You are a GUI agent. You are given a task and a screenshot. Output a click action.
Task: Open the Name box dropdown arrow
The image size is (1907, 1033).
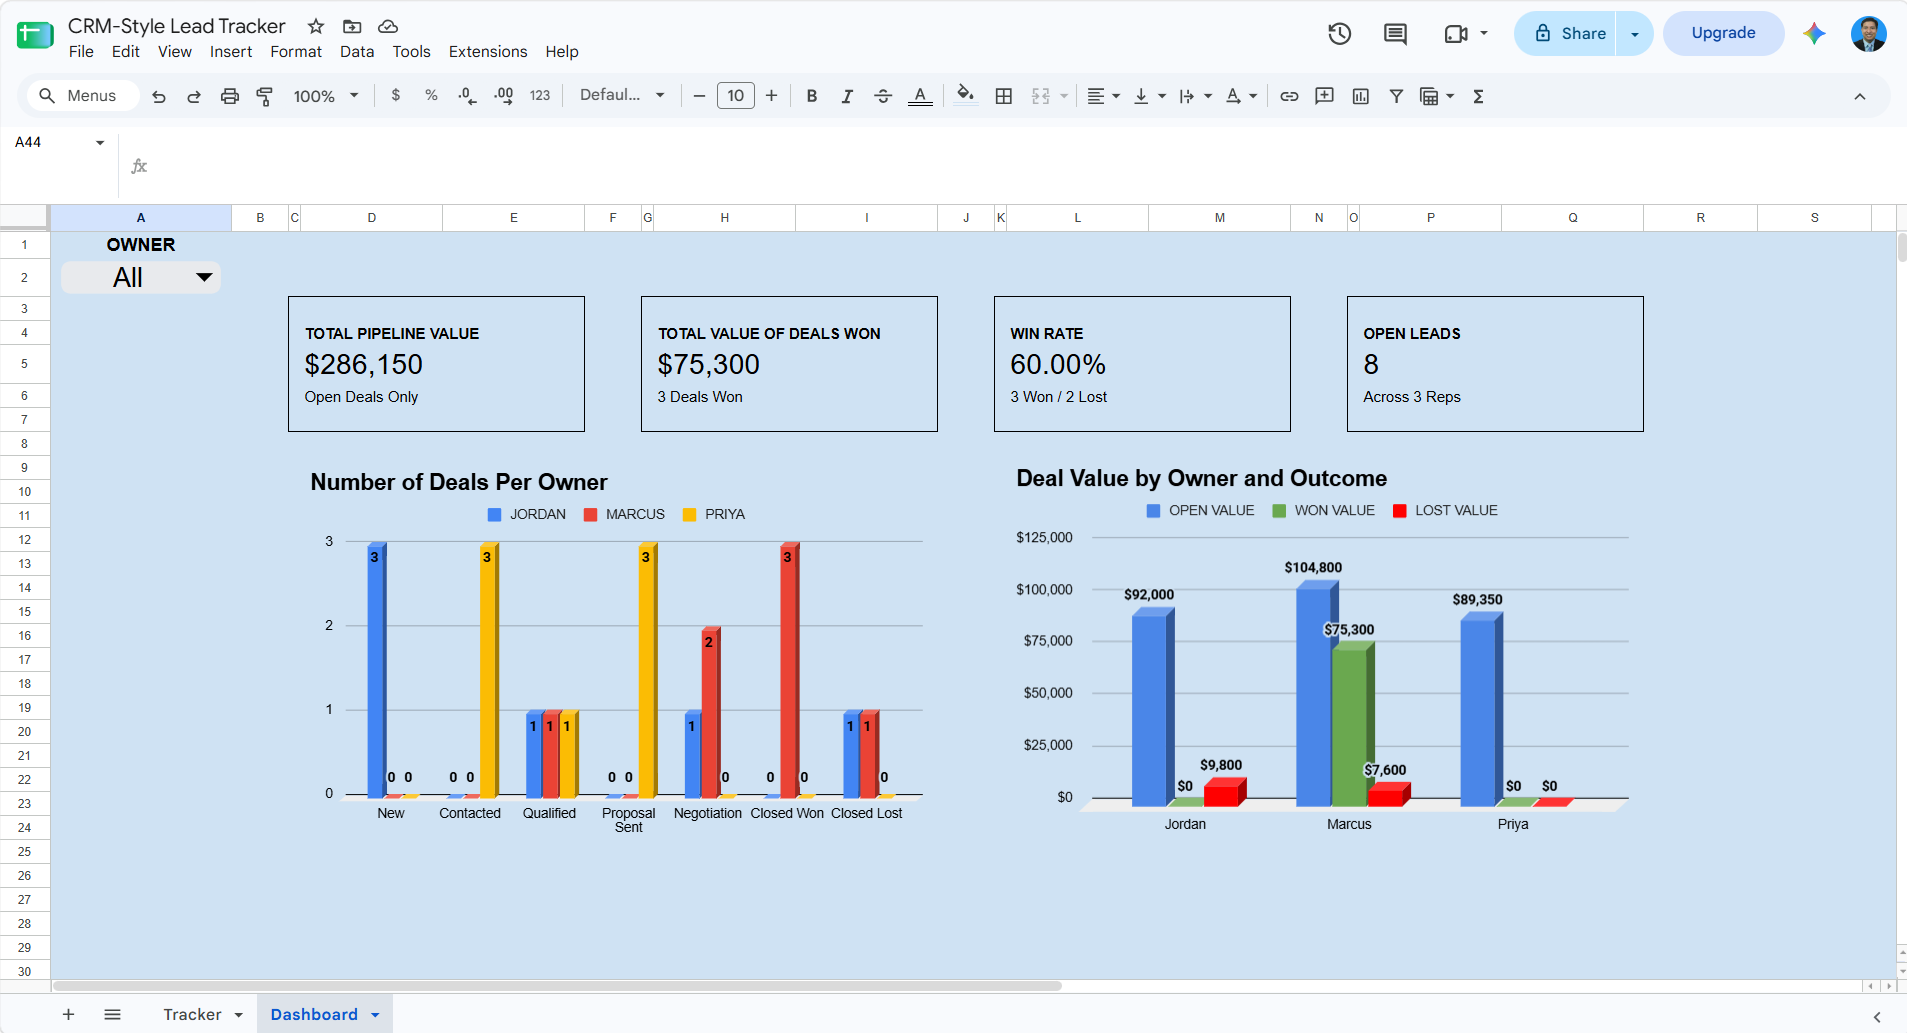[100, 143]
